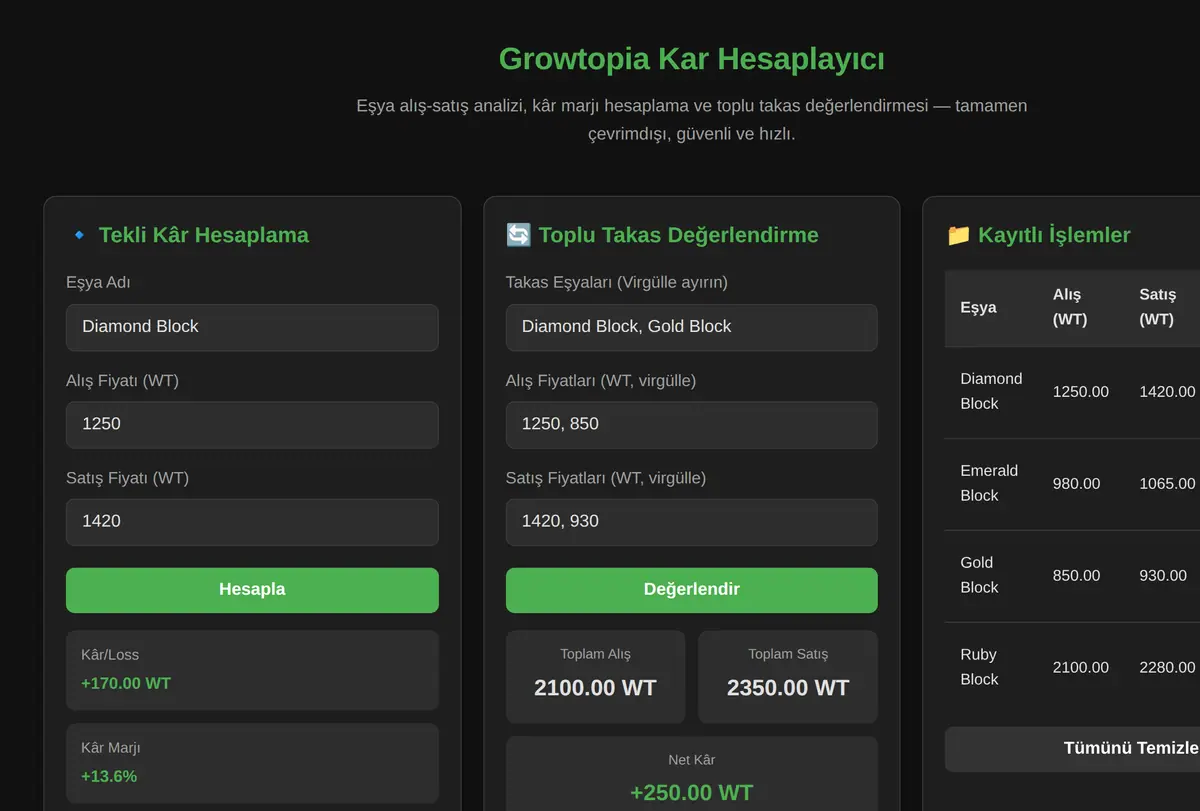Focus the Alış Fiyatları input with 1250, 850

point(692,425)
